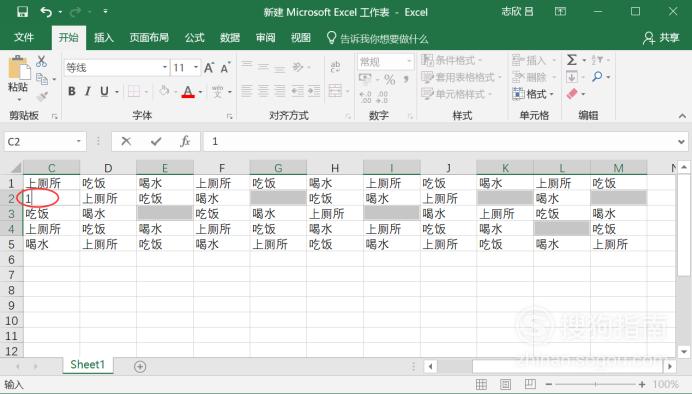Click the Normal view icon in status bar
This screenshot has height=394, width=692.
(x=481, y=384)
